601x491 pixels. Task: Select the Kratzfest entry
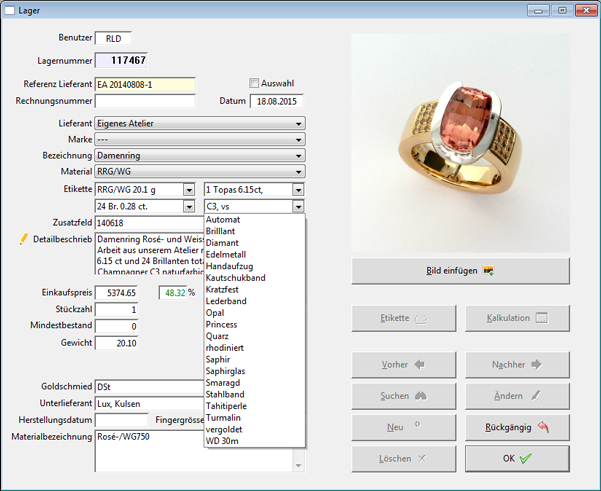coord(255,290)
